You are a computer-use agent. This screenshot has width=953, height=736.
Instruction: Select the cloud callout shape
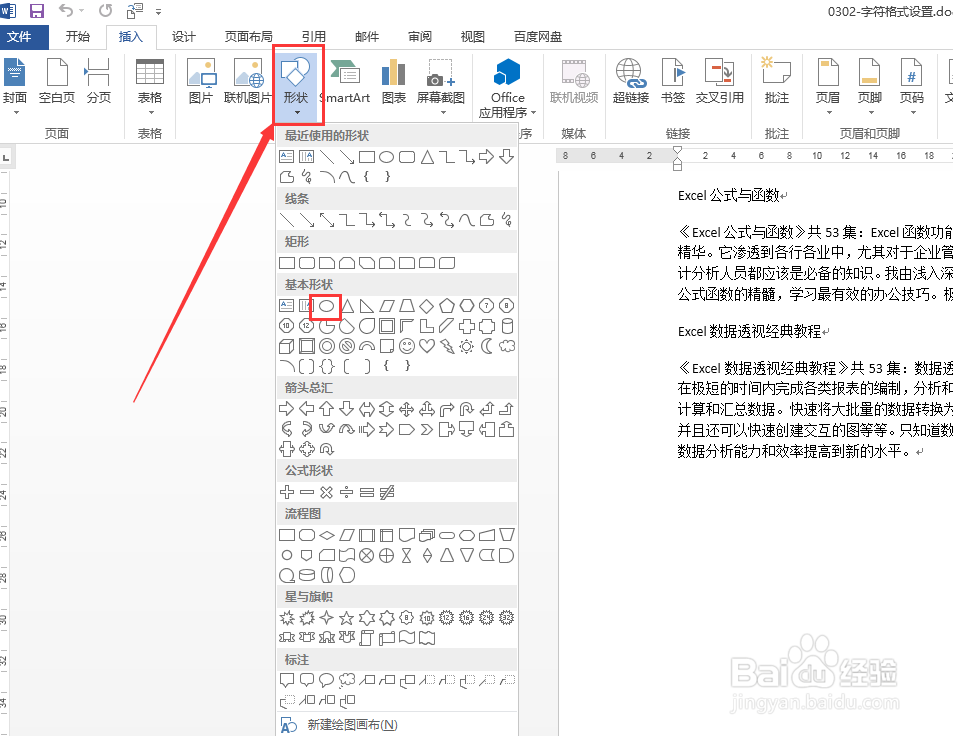click(346, 679)
